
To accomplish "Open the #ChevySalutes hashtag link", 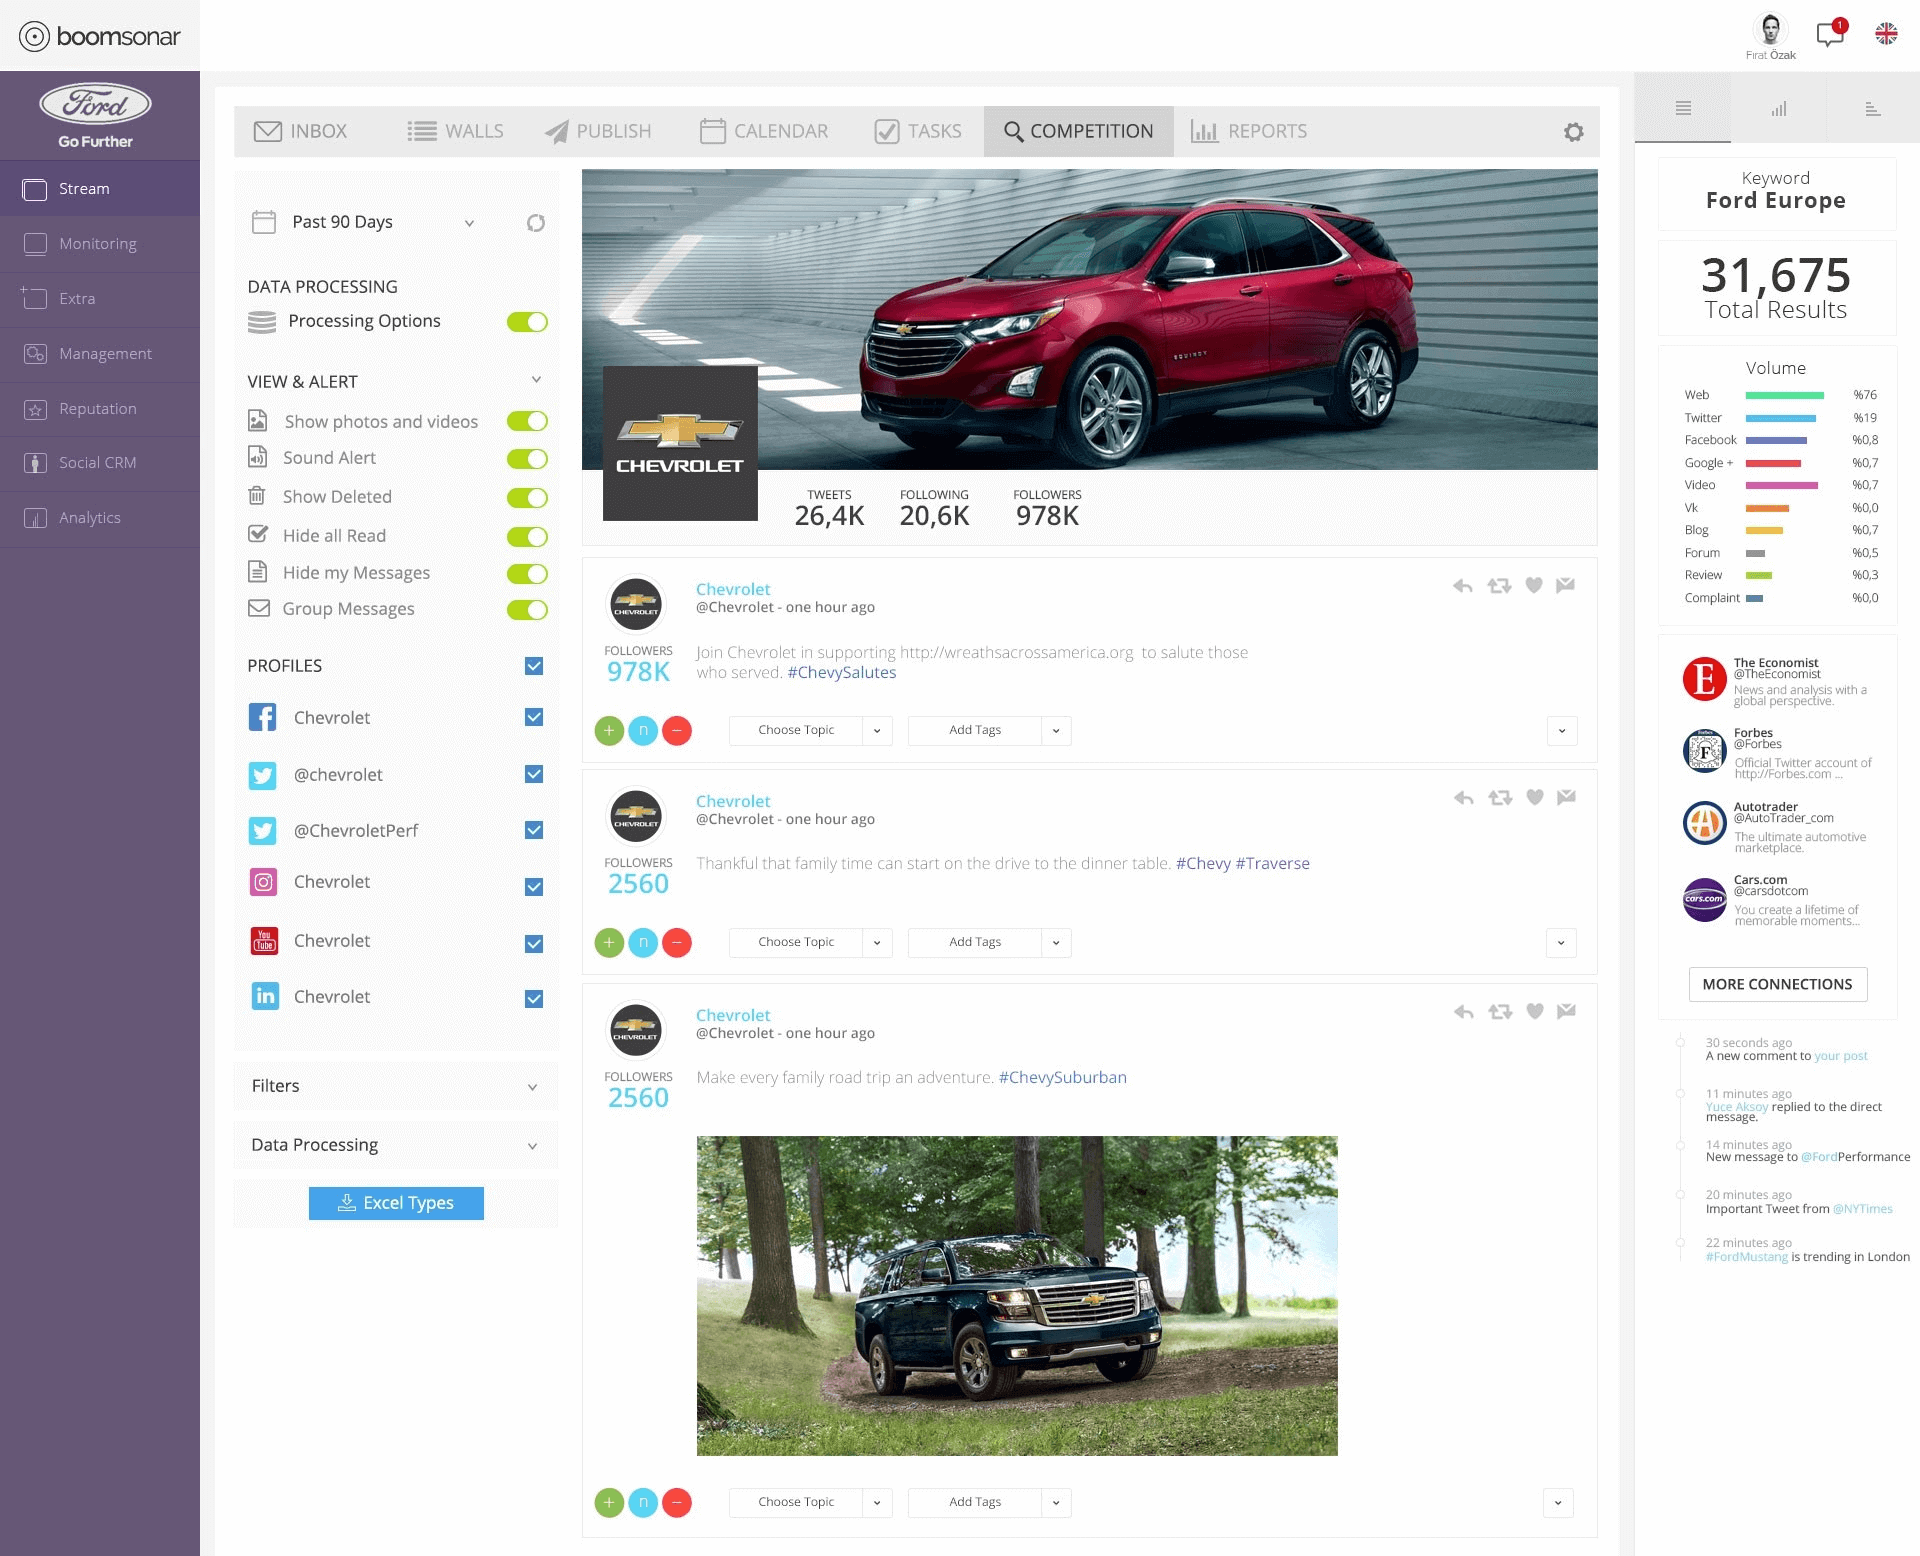I will click(842, 673).
